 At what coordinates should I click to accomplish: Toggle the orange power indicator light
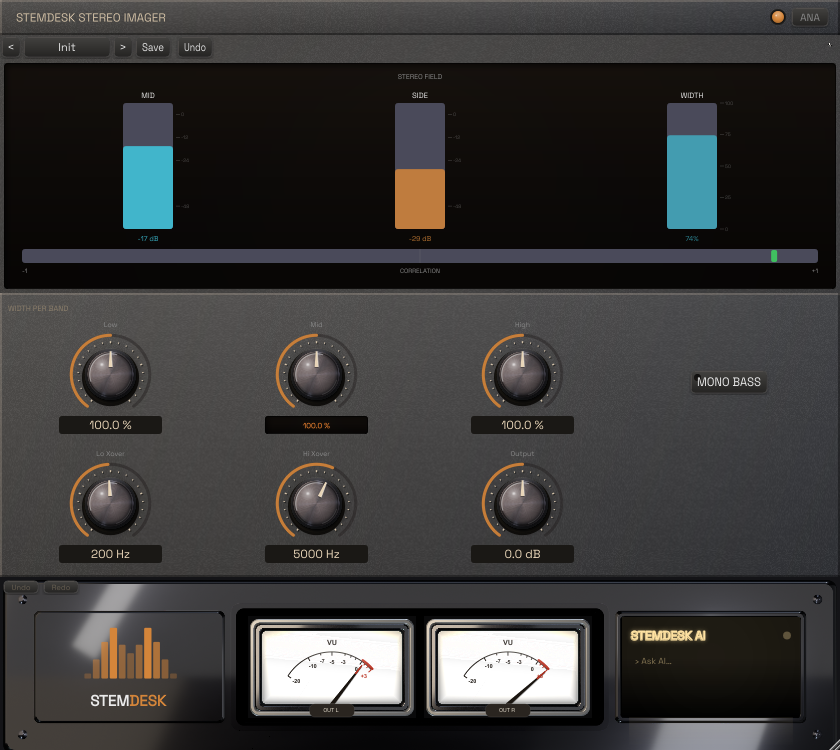[x=778, y=17]
